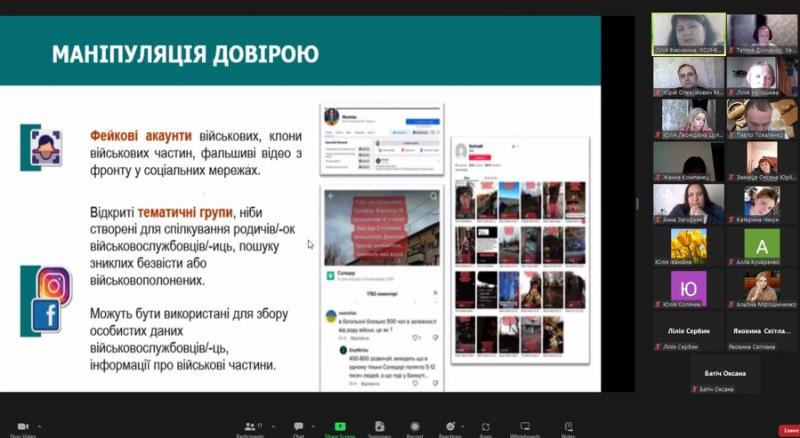Click the green Share Screen button
Screen dimensions: 800x438
coord(340,426)
